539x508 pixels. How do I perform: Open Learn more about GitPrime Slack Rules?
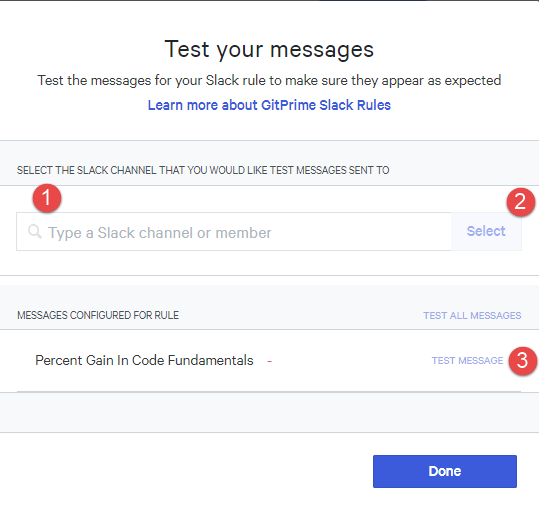[x=269, y=105]
